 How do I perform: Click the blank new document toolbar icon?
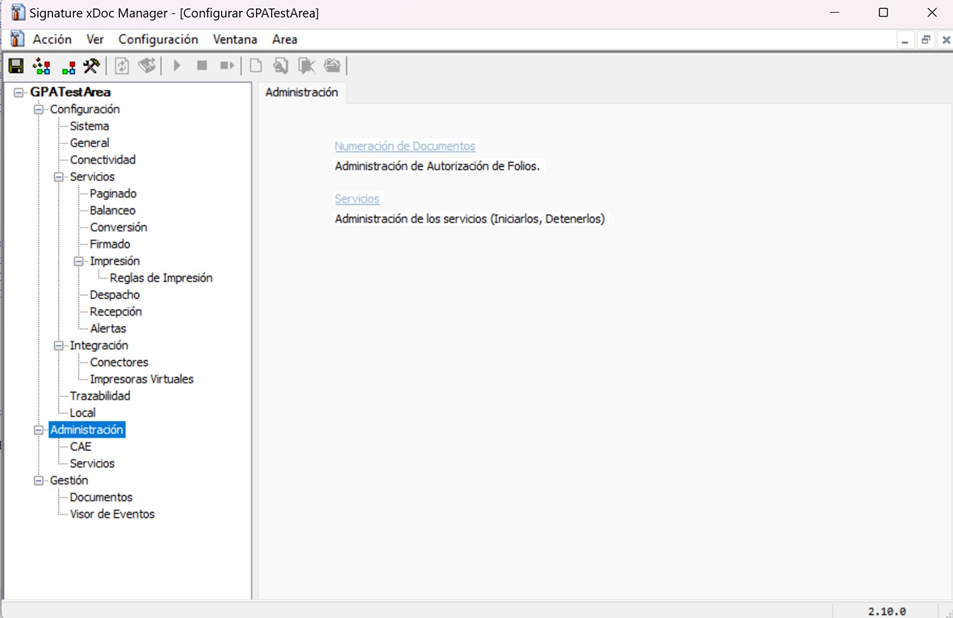pos(256,66)
